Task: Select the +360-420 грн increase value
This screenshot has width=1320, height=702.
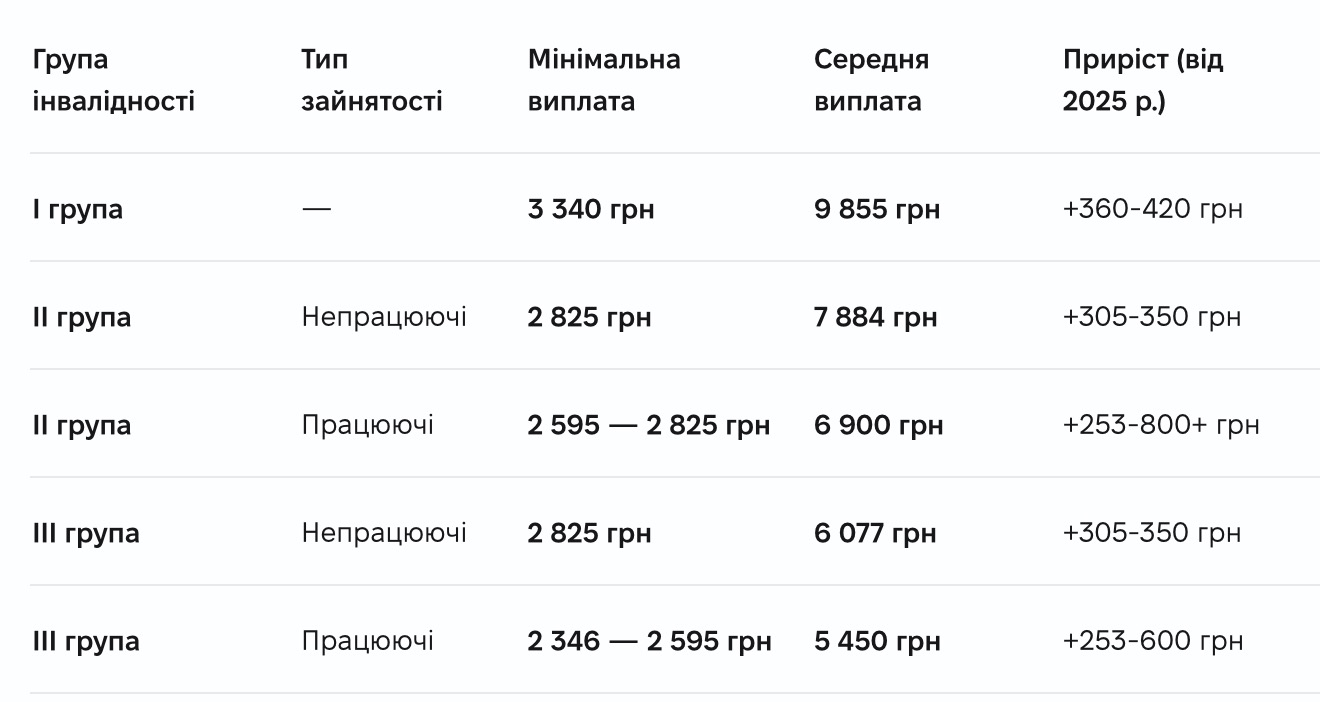Action: point(1152,210)
